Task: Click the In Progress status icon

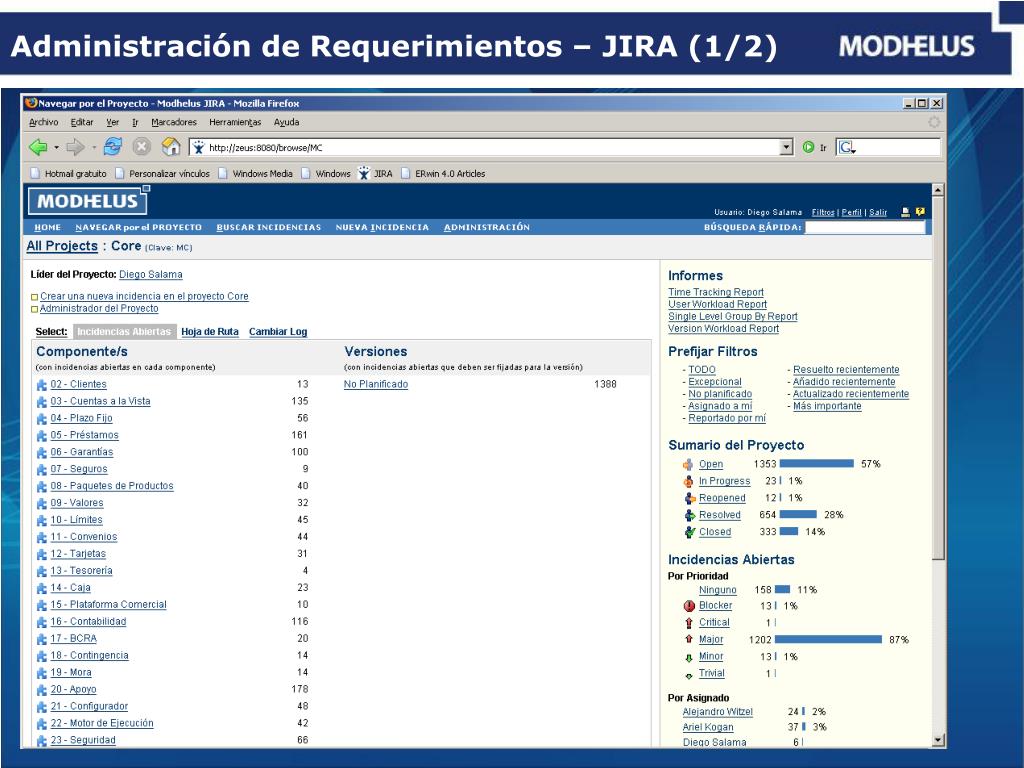Action: [688, 481]
